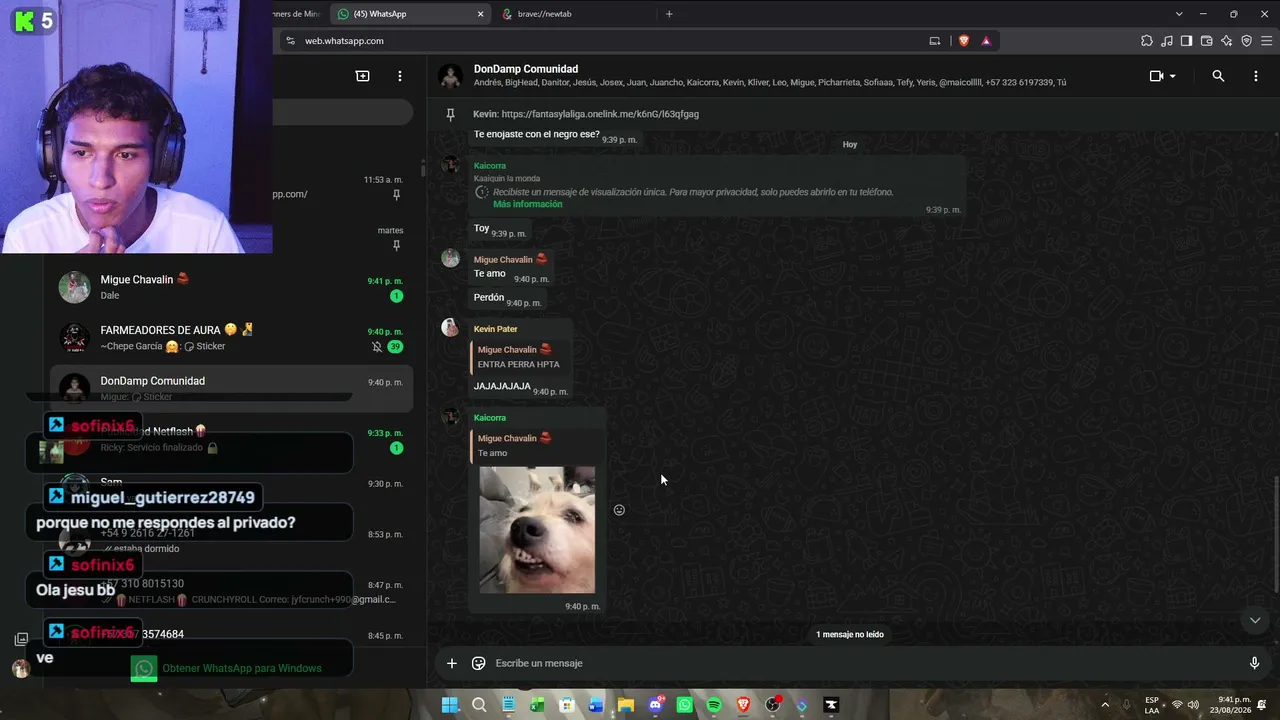Open Brave Shields panel

964,41
